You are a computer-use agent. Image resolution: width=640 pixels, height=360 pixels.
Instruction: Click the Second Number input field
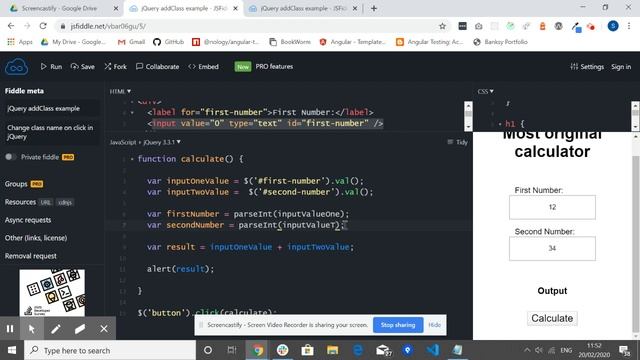point(552,249)
